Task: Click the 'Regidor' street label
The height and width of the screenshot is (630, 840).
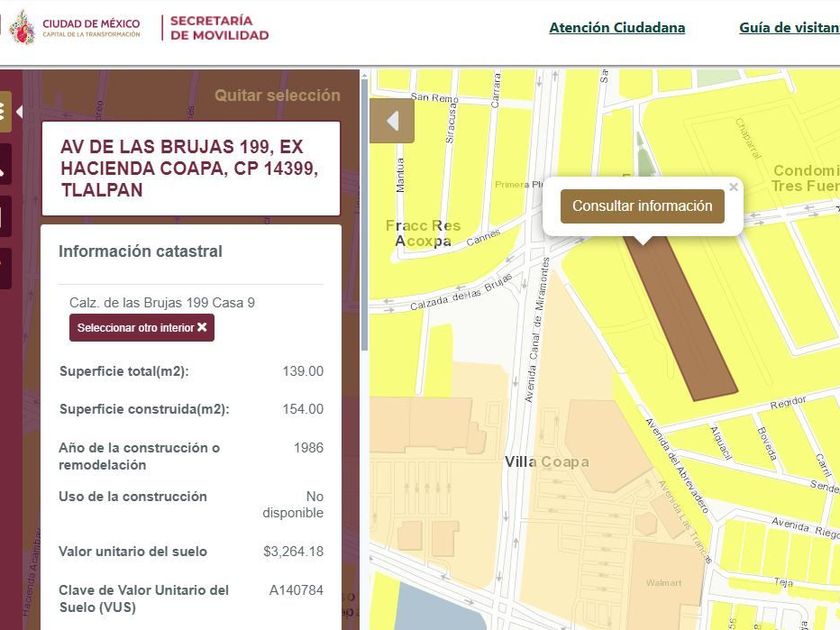Action: [x=788, y=403]
